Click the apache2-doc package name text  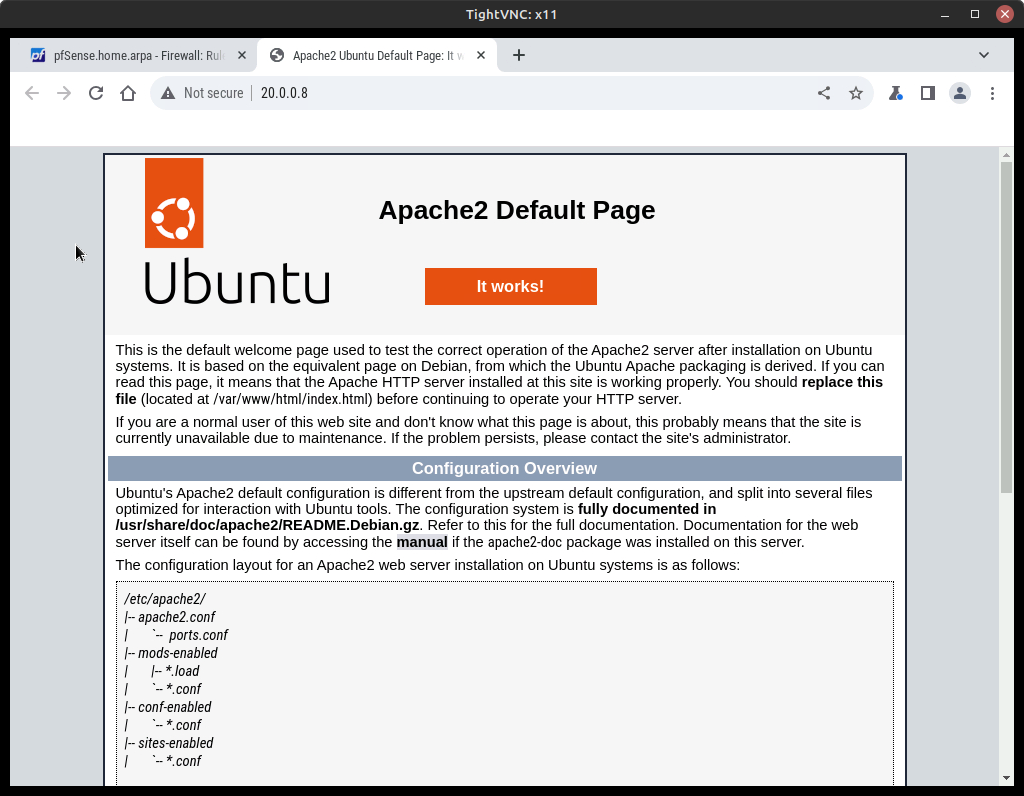[x=524, y=542]
